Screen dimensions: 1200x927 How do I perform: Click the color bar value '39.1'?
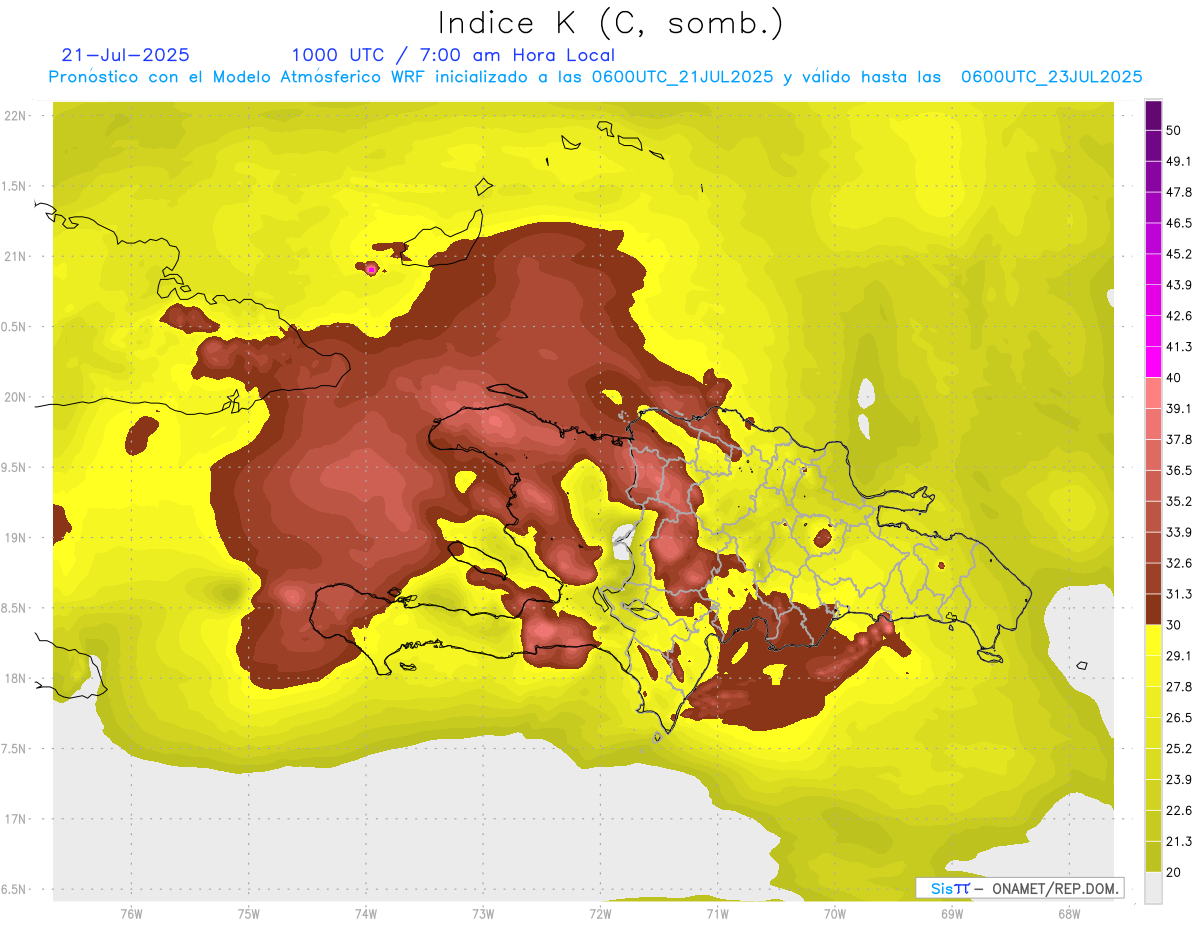tap(1179, 408)
